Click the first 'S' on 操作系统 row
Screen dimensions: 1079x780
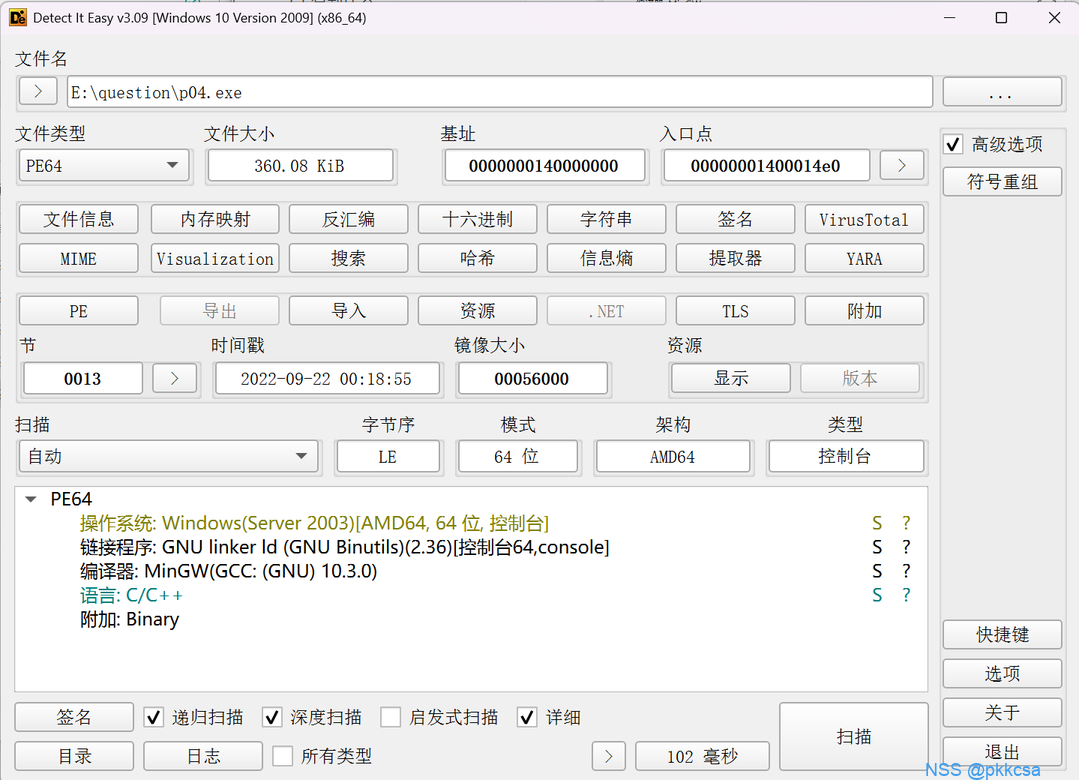tap(877, 523)
